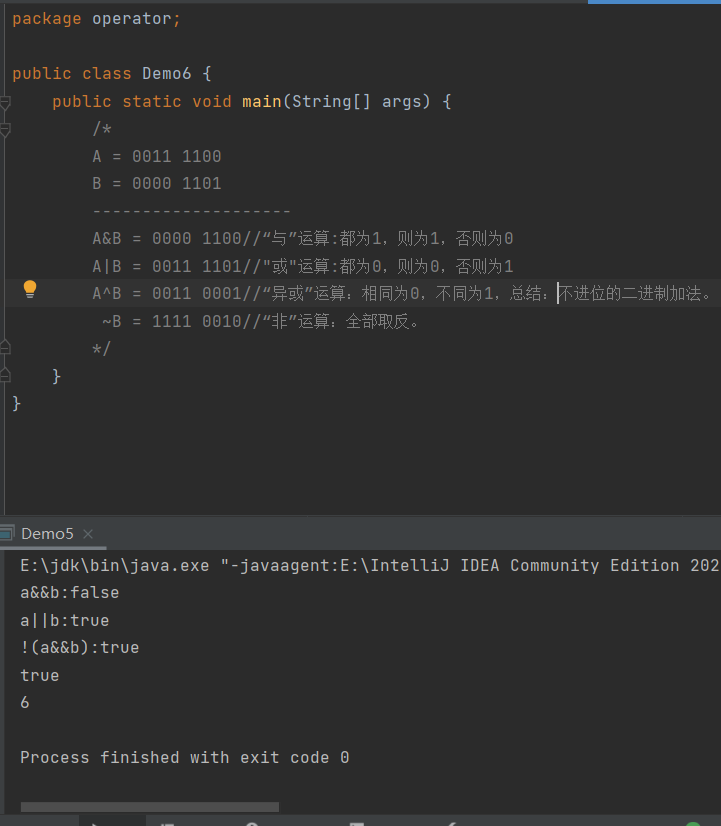The image size is (721, 826).
Task: Click the yellow lightbulb intention icon
Action: [x=30, y=290]
